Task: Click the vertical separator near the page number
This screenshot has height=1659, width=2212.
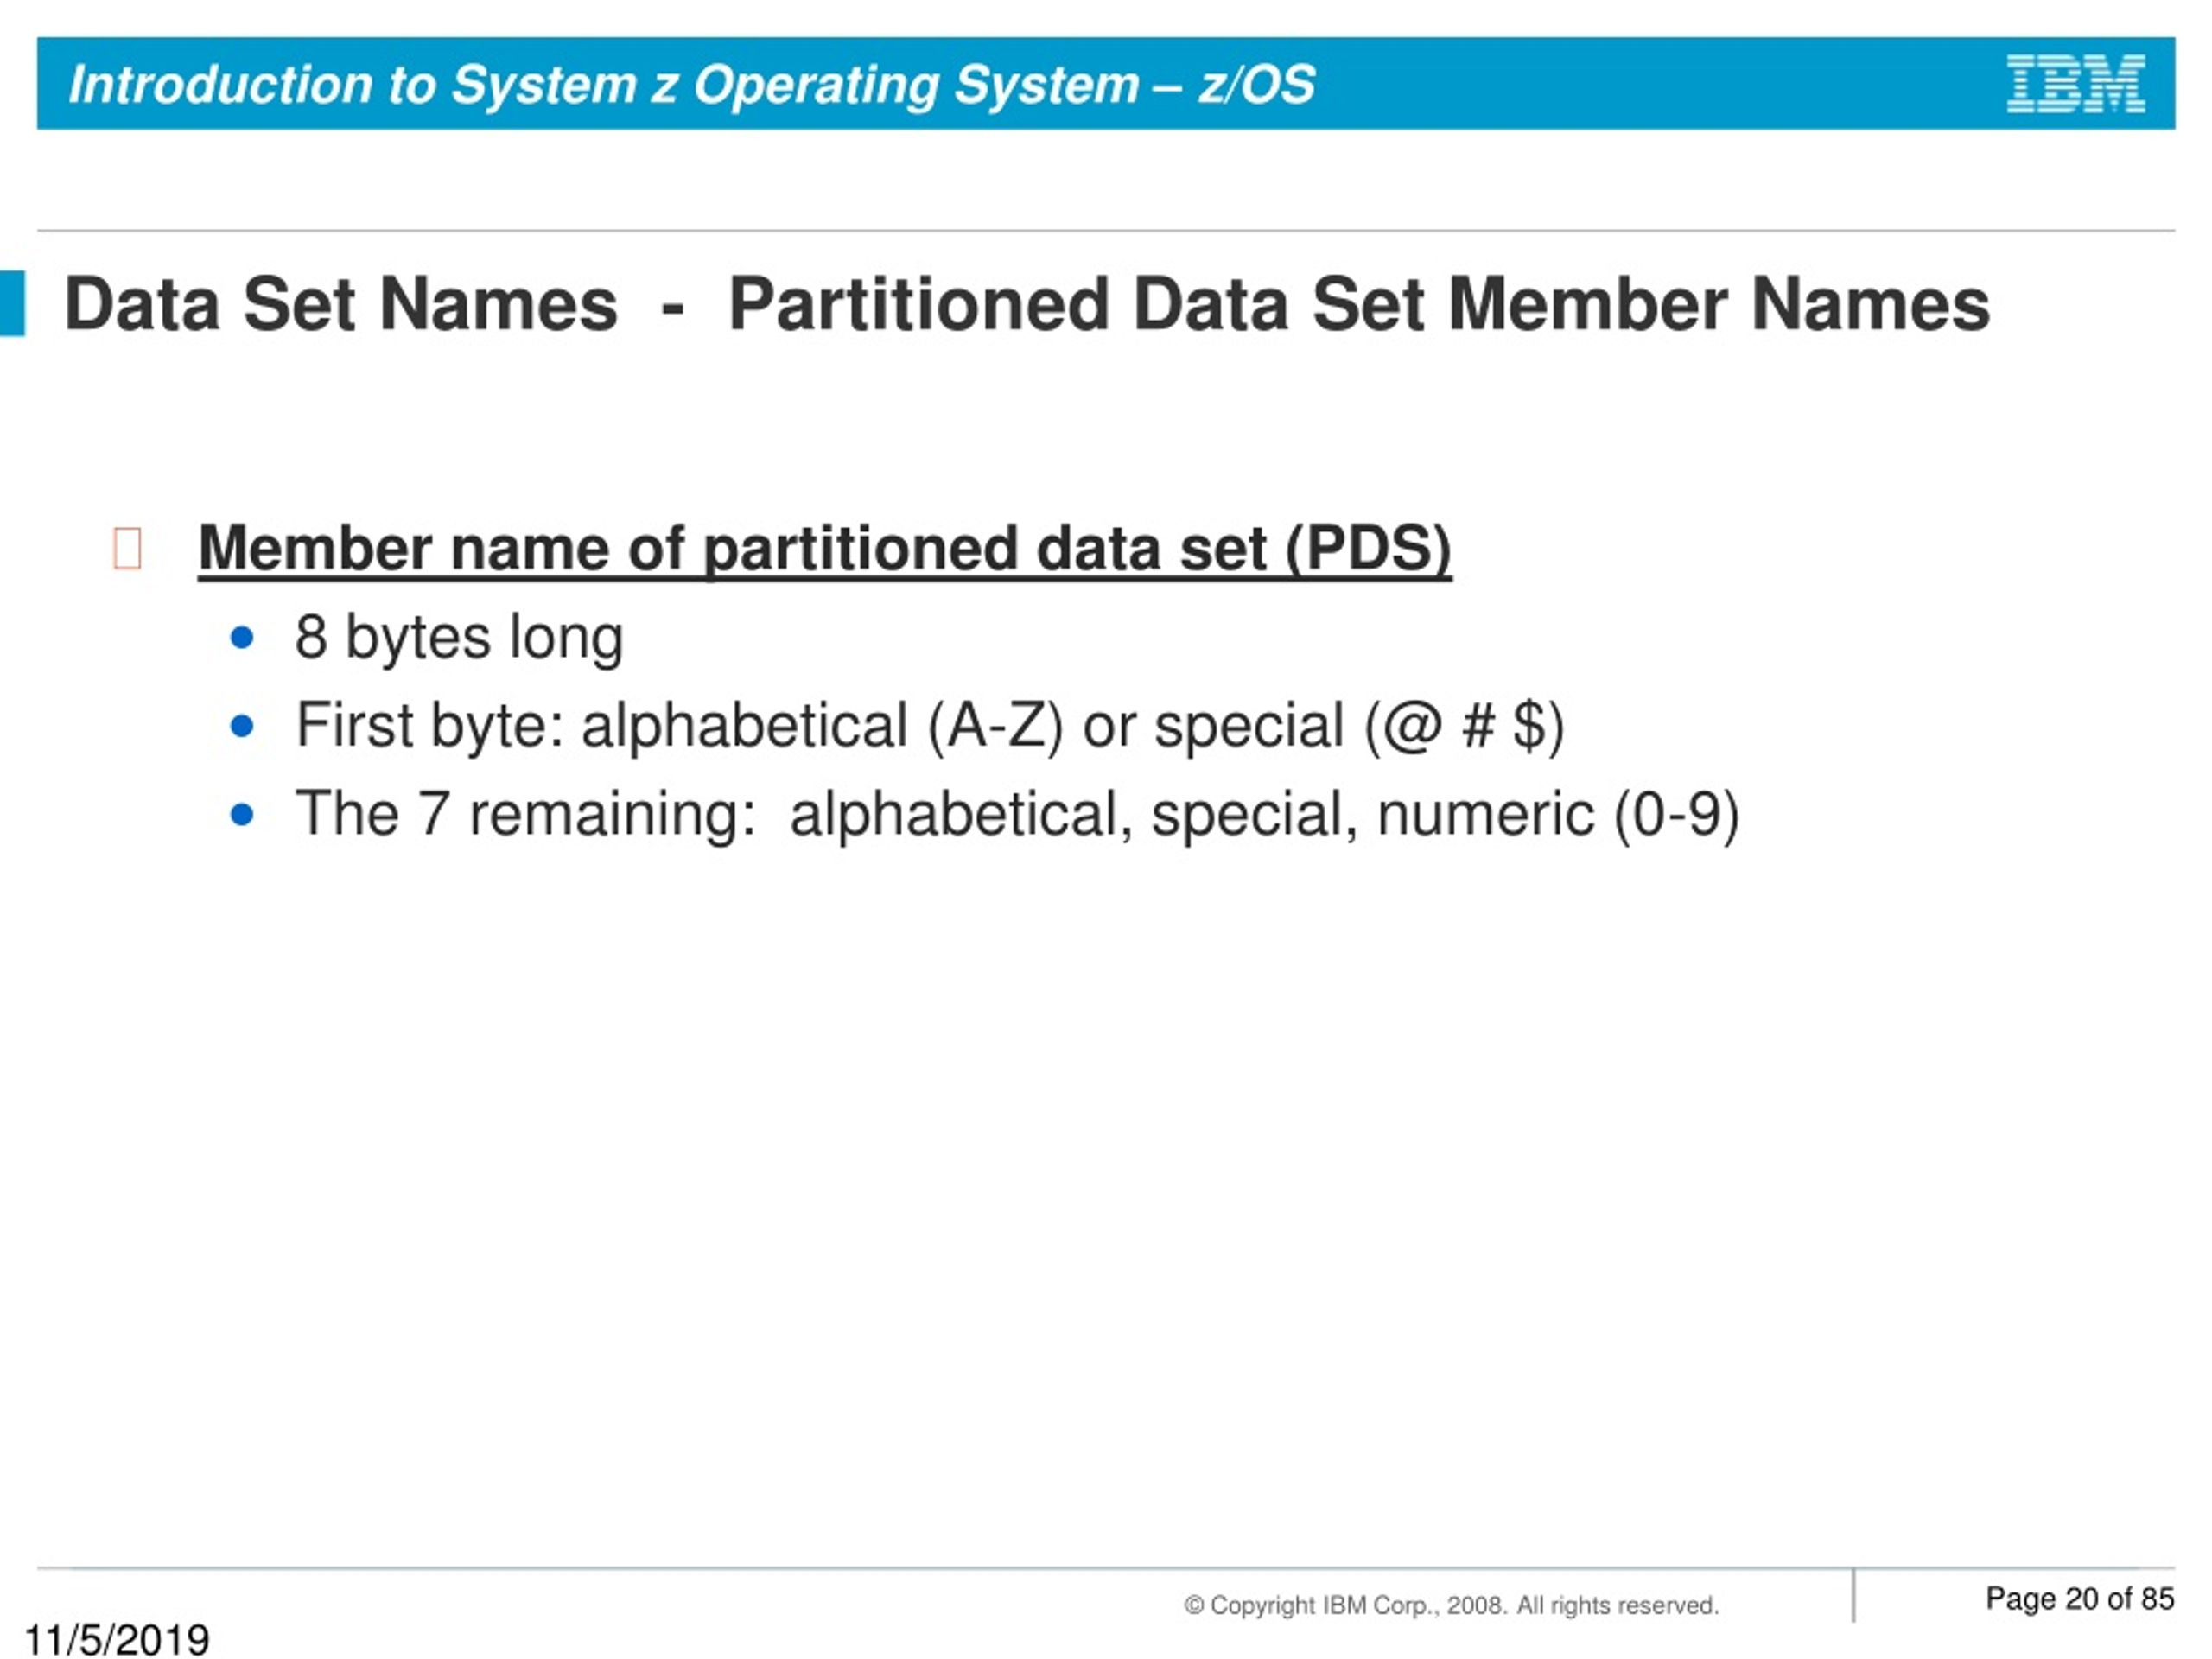Action: [1855, 1593]
